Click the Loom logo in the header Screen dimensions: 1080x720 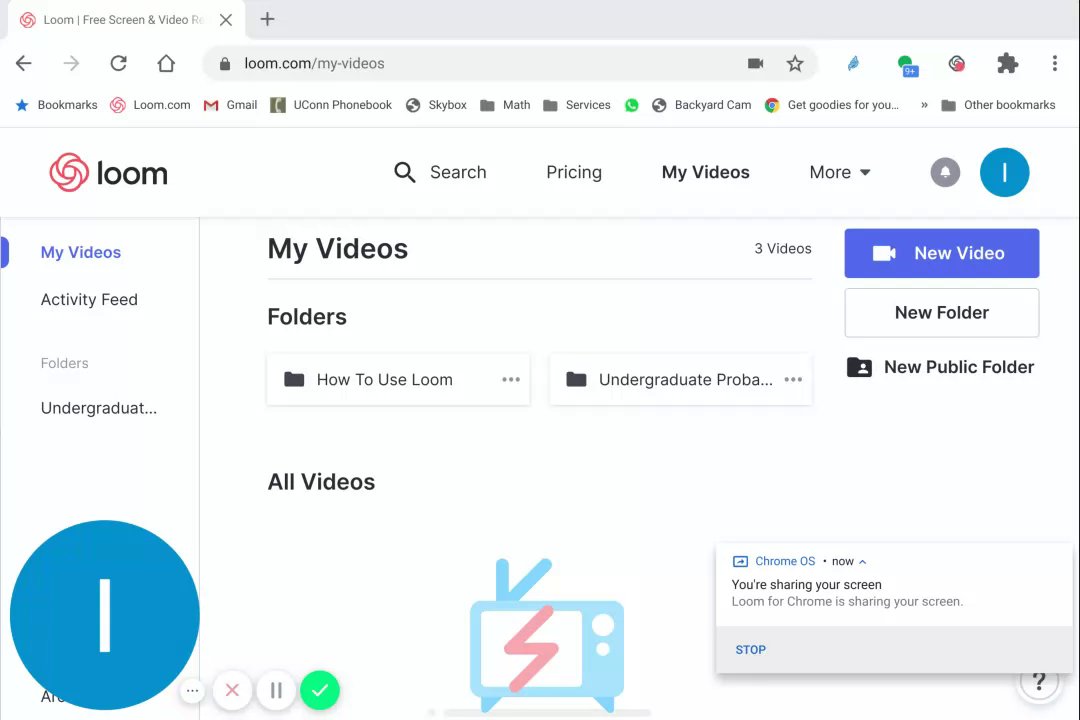[108, 172]
